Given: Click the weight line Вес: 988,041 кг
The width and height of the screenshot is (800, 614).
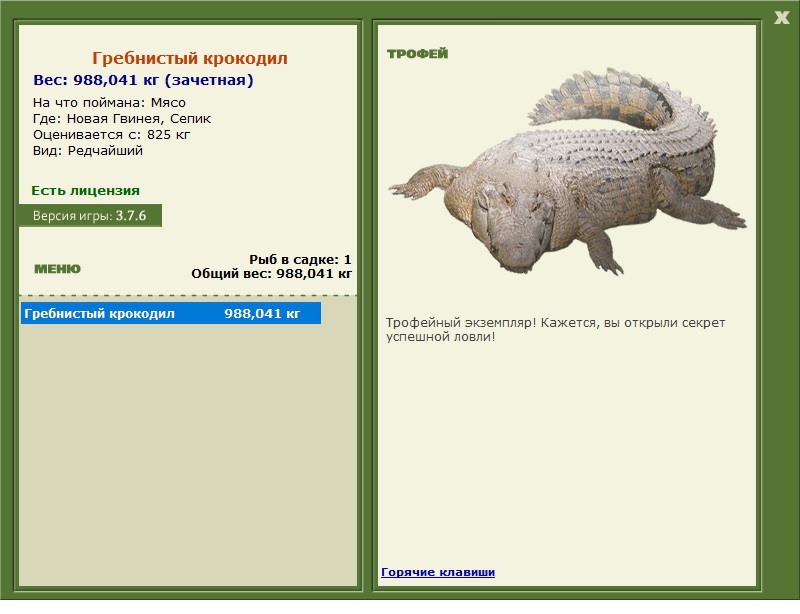Looking at the screenshot, I should click(x=143, y=80).
